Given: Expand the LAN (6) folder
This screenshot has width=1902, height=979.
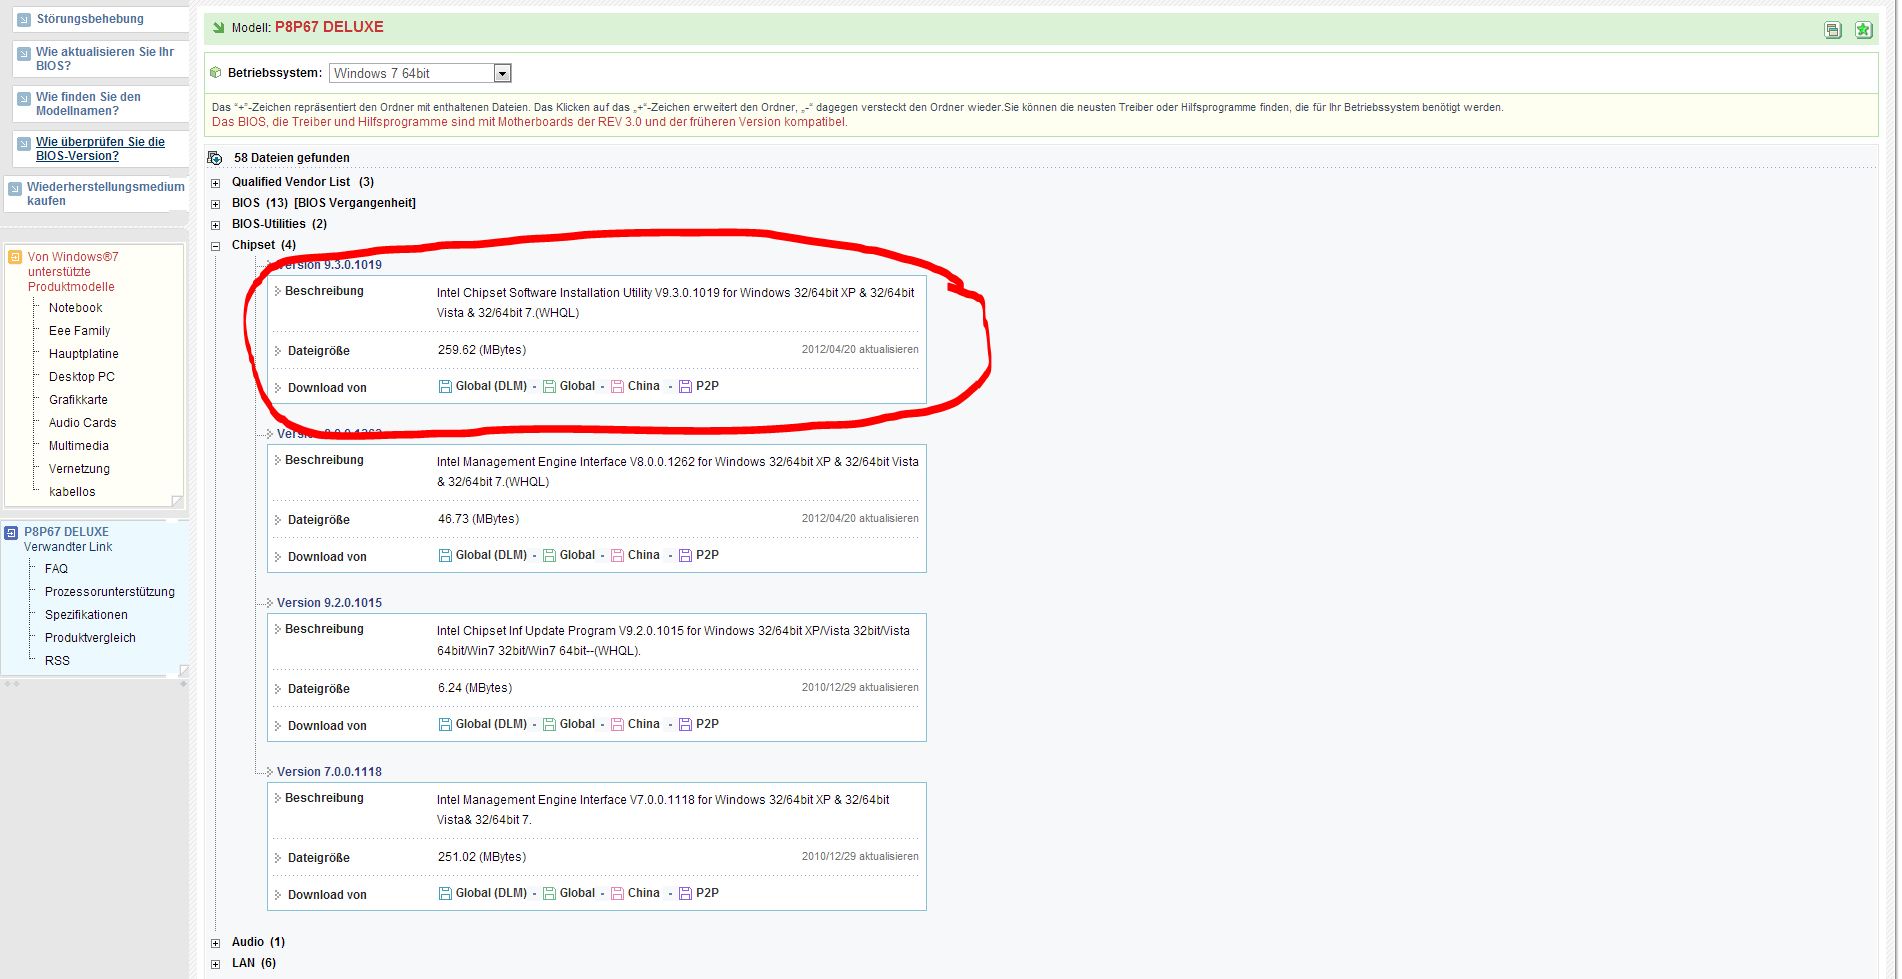Looking at the screenshot, I should (x=215, y=964).
